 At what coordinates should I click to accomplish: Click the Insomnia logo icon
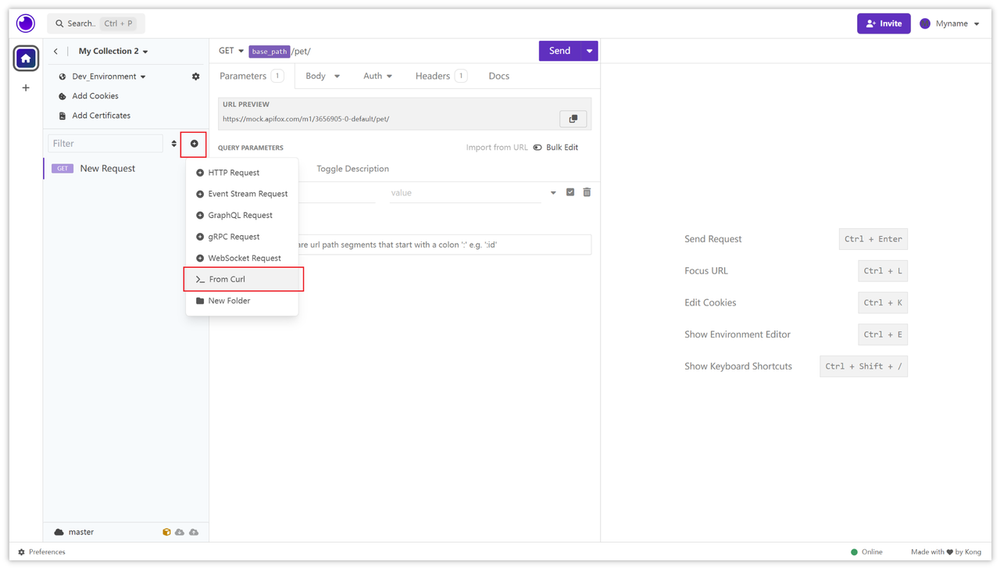pos(26,24)
